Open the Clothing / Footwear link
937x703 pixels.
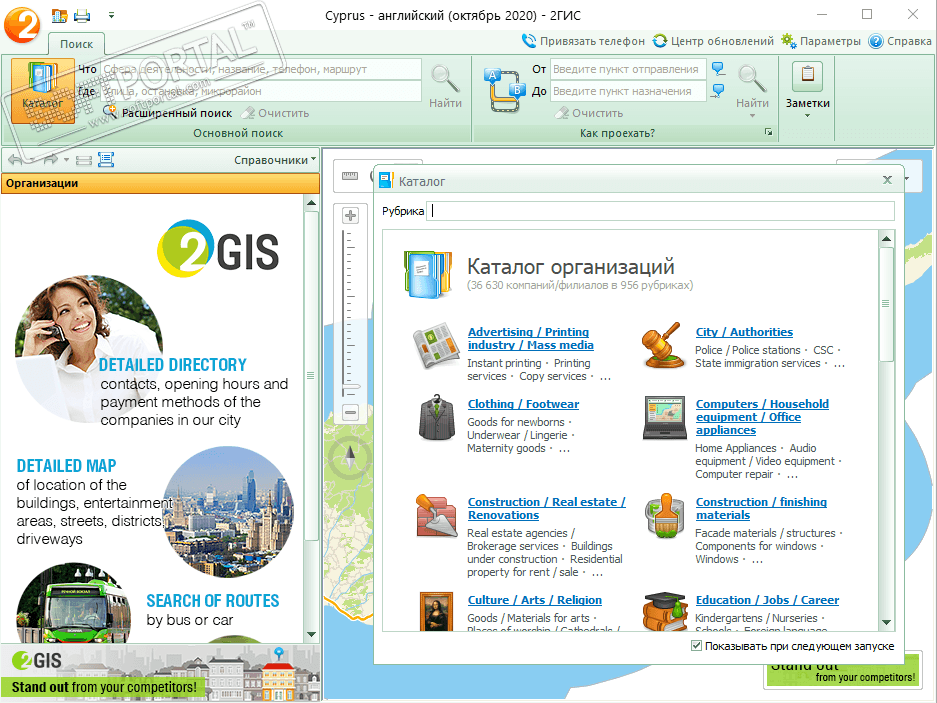pos(523,404)
